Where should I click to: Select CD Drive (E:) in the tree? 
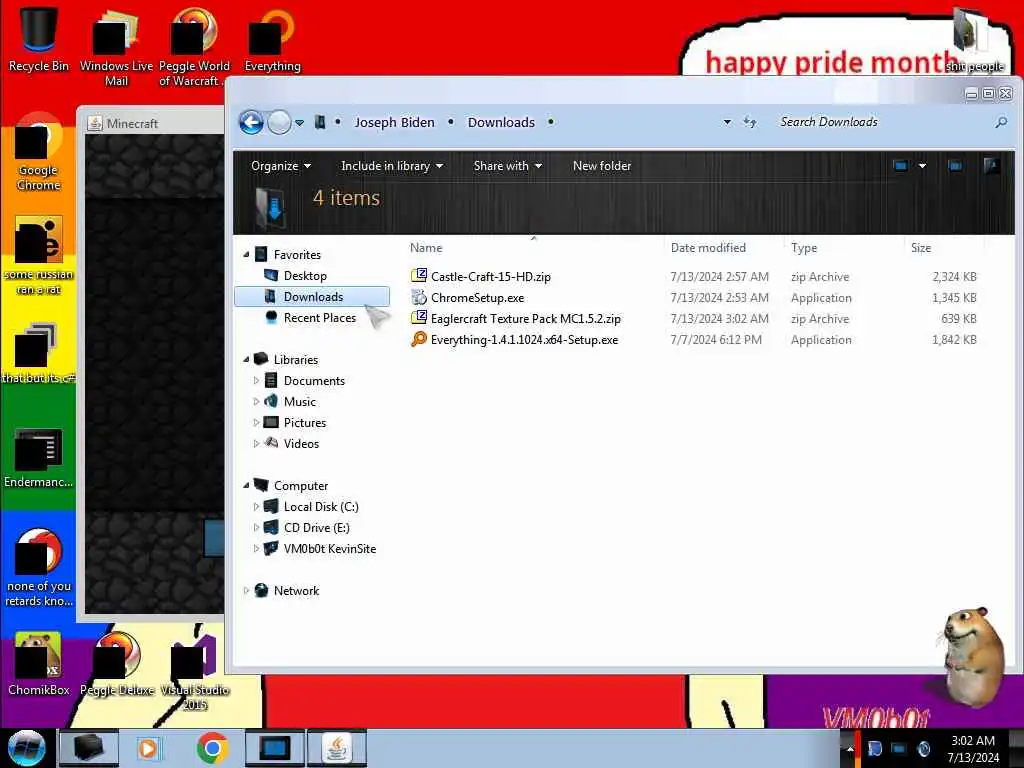point(316,527)
